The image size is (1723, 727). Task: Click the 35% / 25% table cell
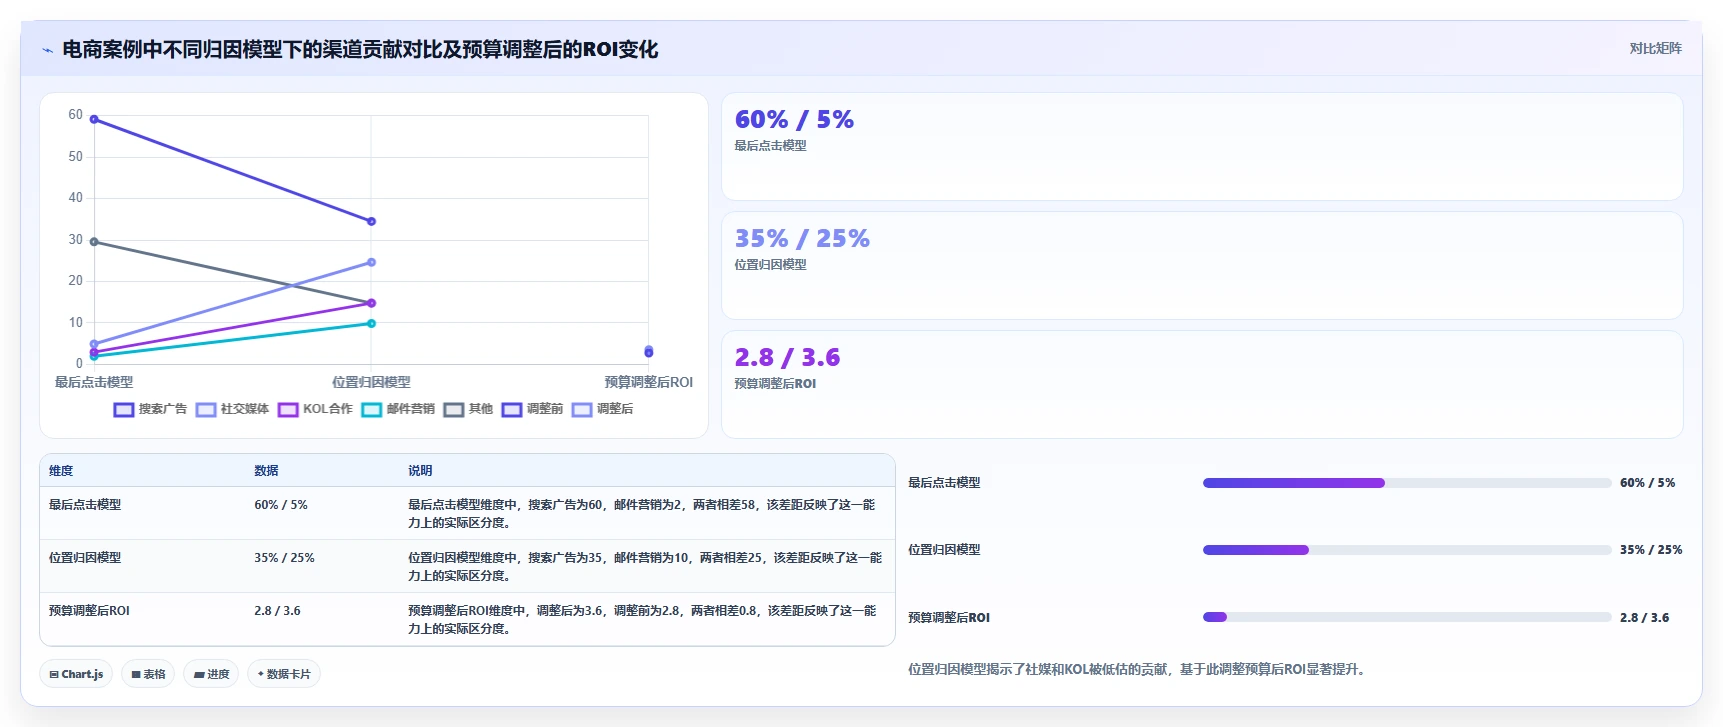point(284,558)
